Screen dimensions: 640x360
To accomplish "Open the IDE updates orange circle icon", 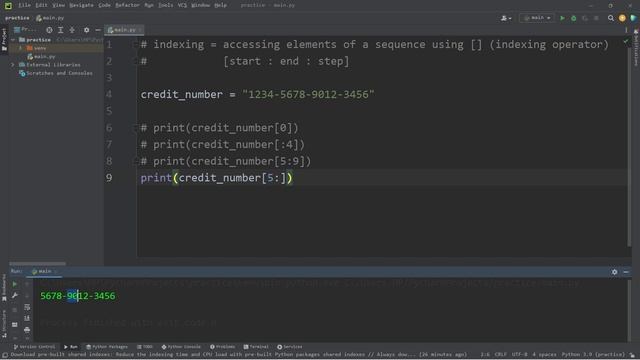I will (x=622, y=18).
